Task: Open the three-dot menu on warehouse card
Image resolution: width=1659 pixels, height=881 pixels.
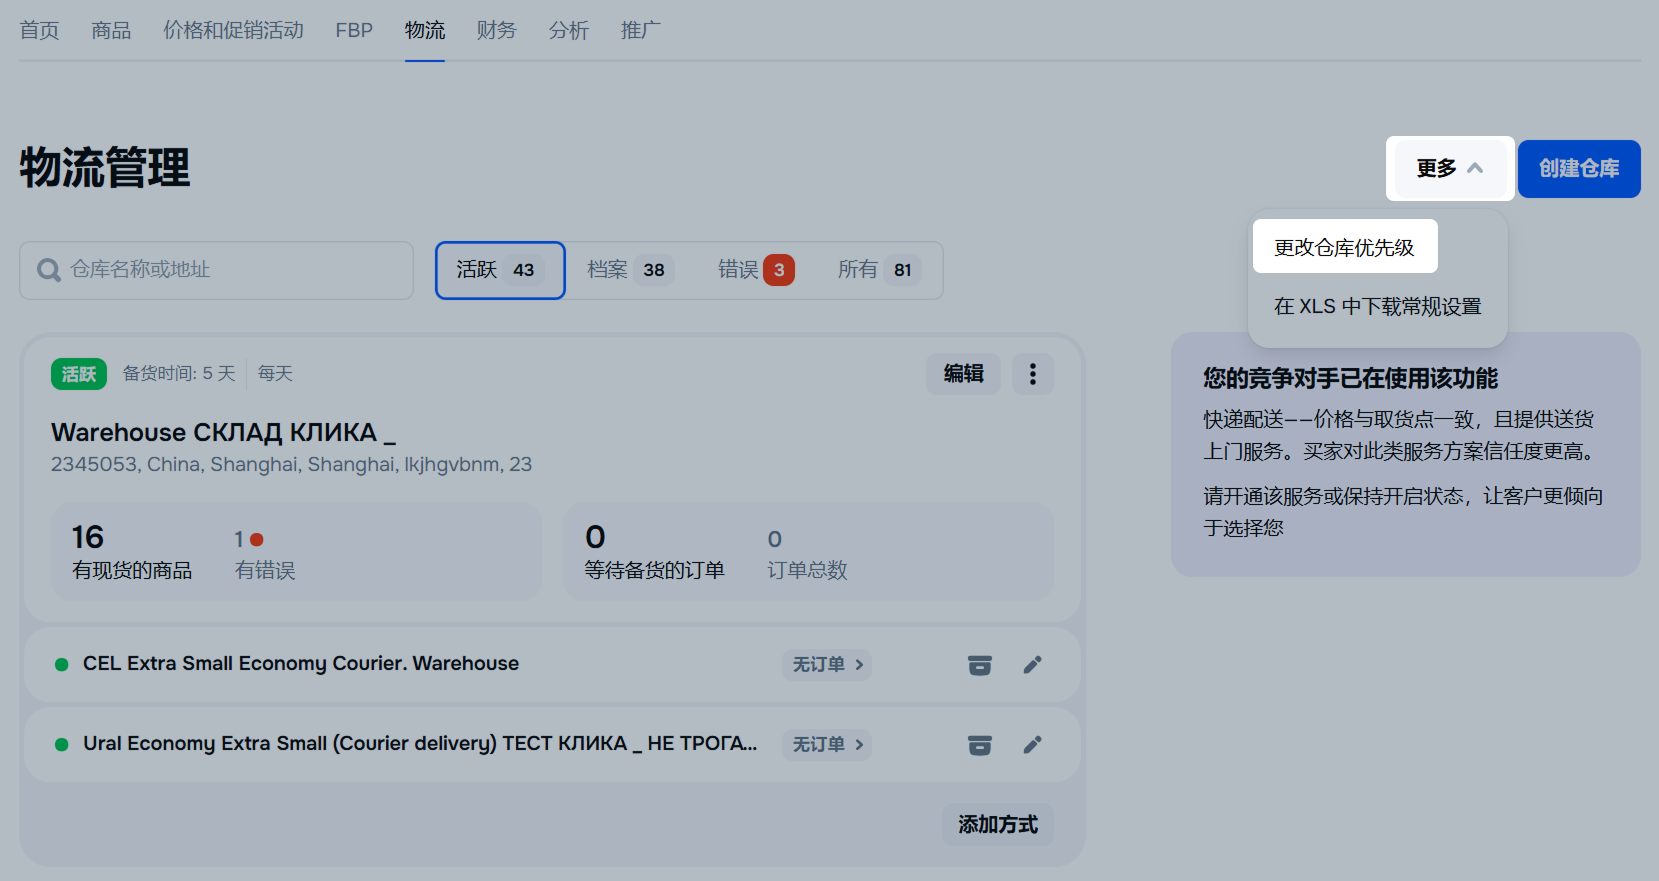Action: 1032,374
